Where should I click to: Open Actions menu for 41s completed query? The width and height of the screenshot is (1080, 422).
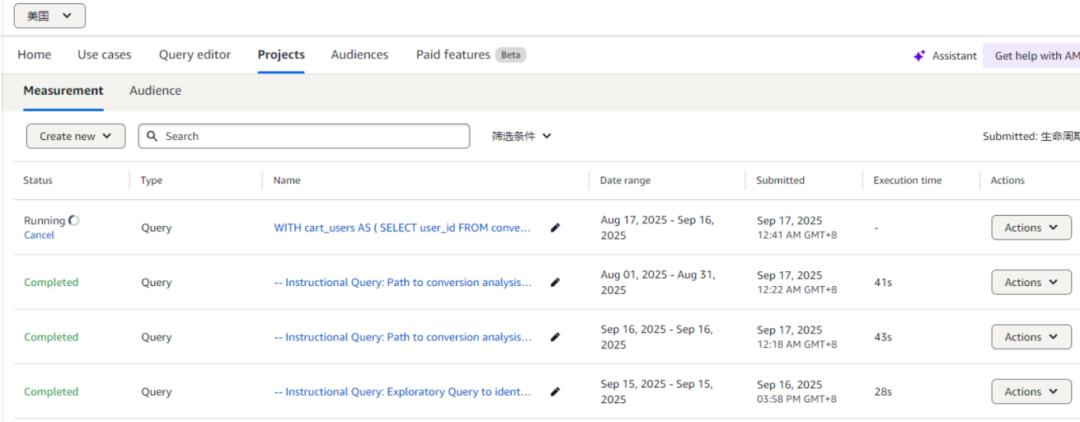pyautogui.click(x=1031, y=283)
